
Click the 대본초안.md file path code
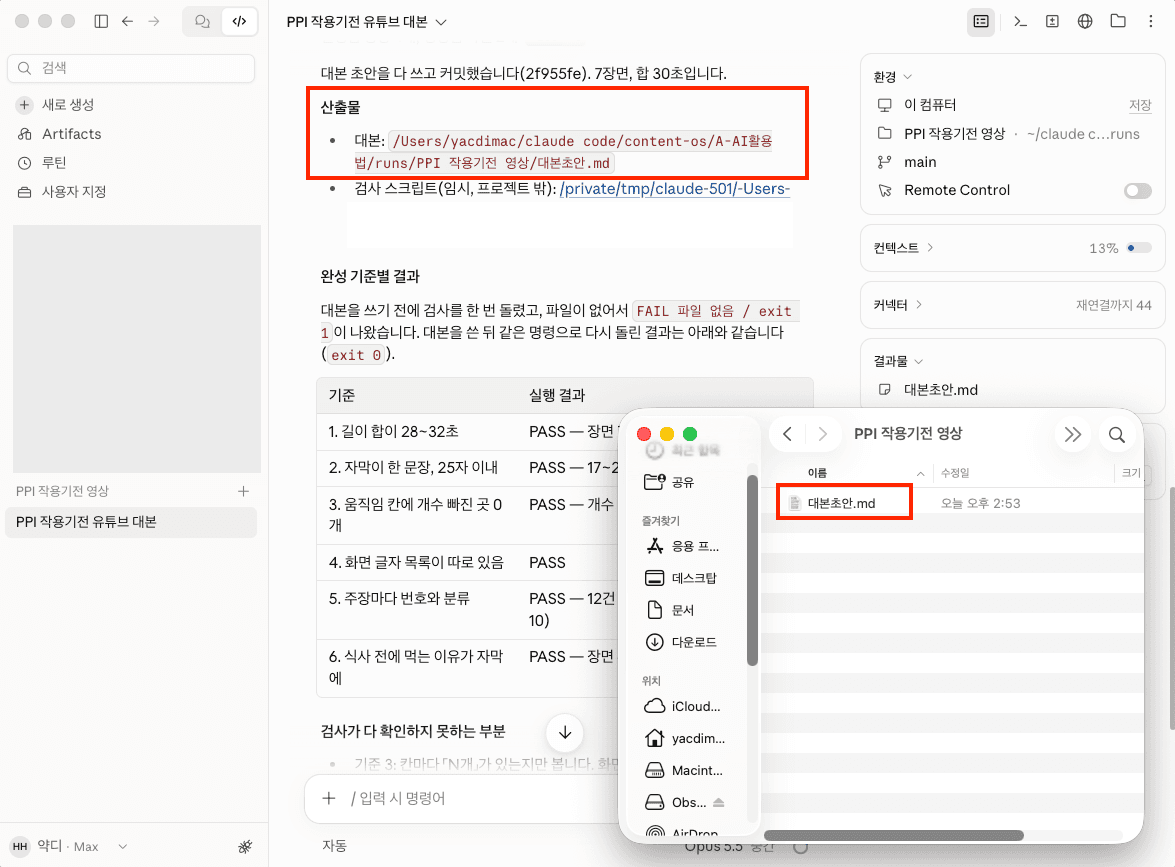click(x=564, y=152)
